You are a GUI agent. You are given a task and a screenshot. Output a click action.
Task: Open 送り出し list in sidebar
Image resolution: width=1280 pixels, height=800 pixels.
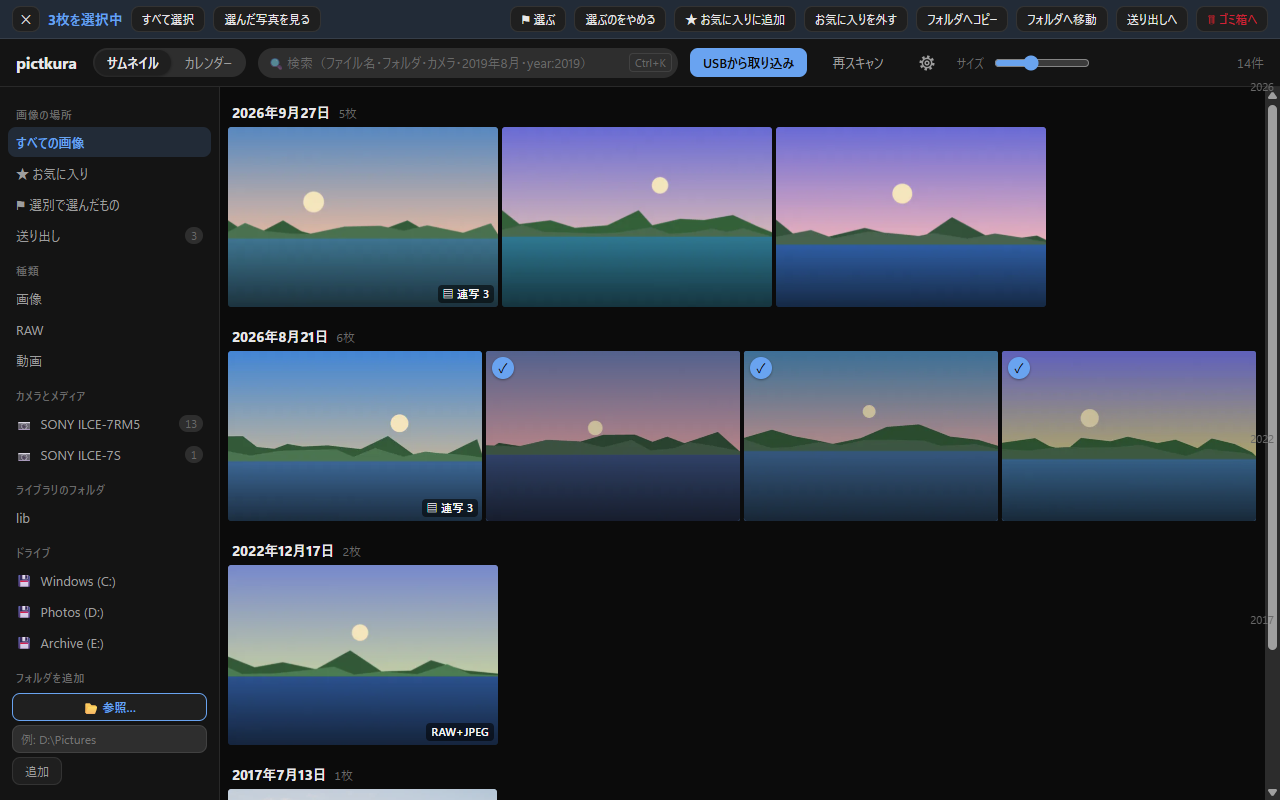coord(109,236)
